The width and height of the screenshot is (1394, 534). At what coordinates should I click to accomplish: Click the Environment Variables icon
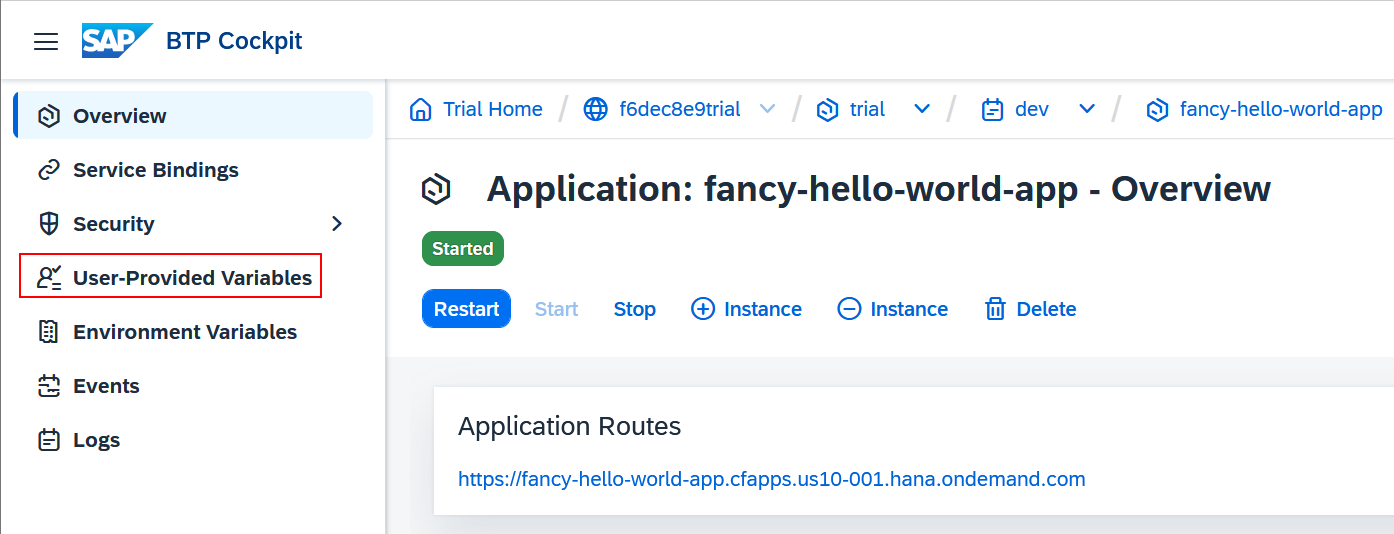(49, 332)
